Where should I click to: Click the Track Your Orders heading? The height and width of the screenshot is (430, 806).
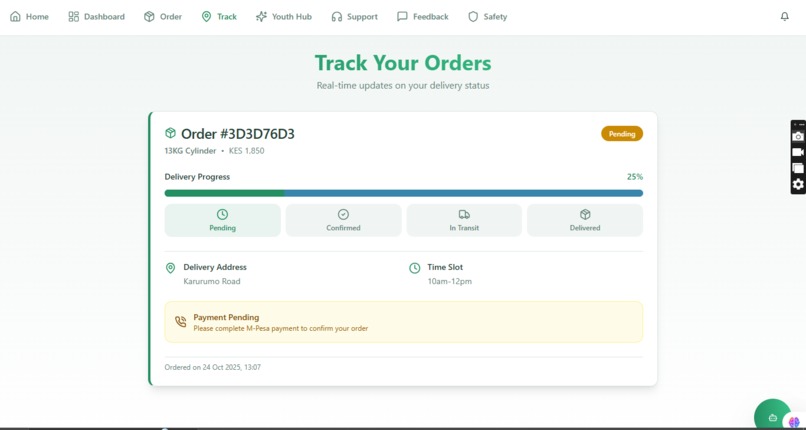pos(403,63)
